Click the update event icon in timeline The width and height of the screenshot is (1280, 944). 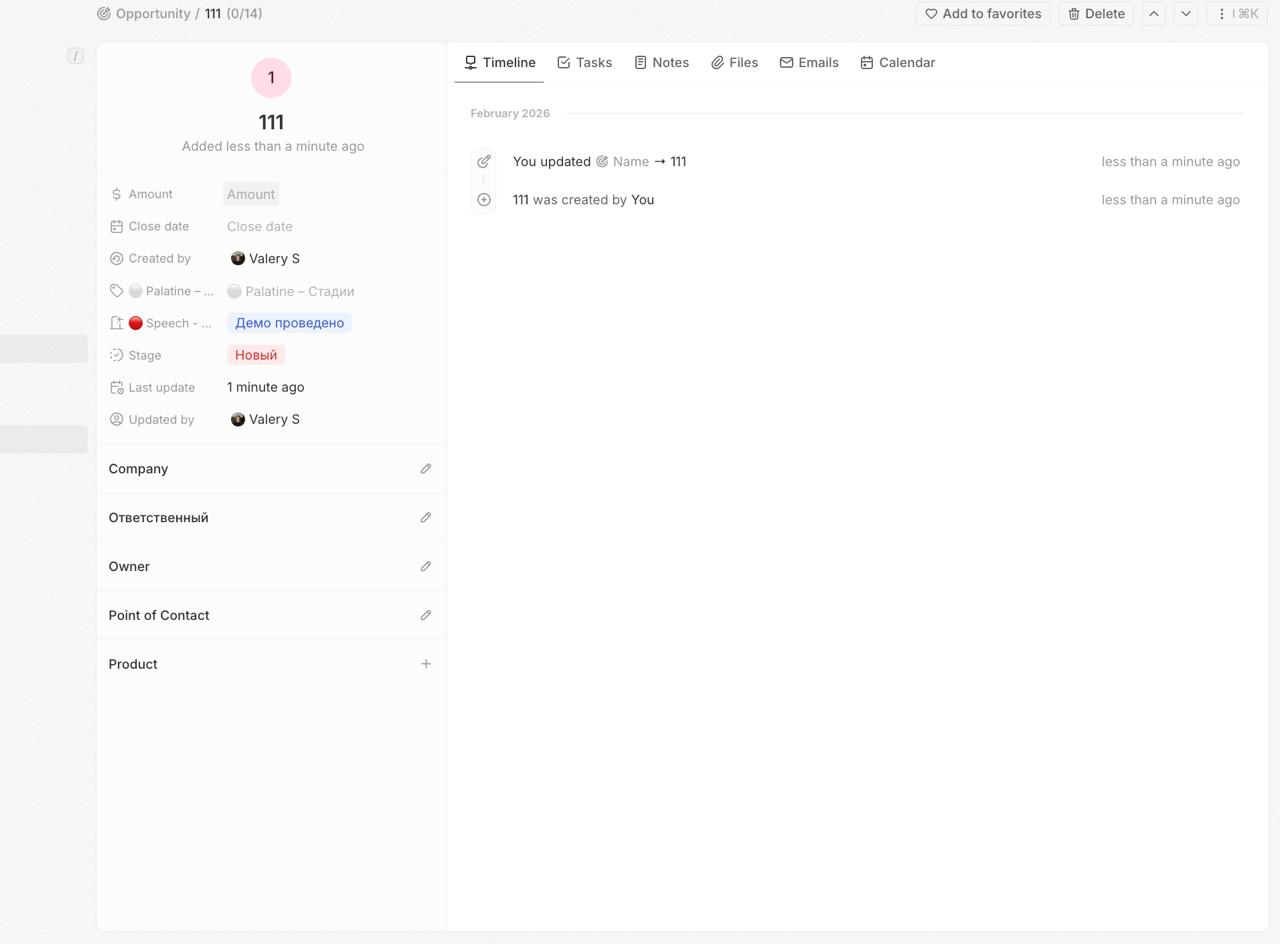(484, 161)
